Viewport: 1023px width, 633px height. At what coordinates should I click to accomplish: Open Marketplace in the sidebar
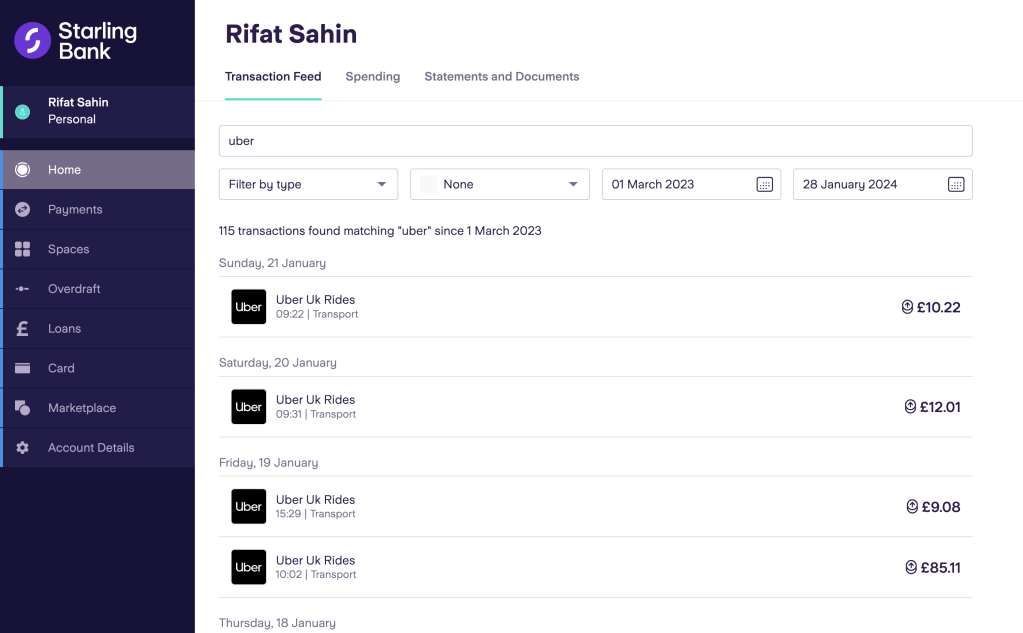(98, 408)
